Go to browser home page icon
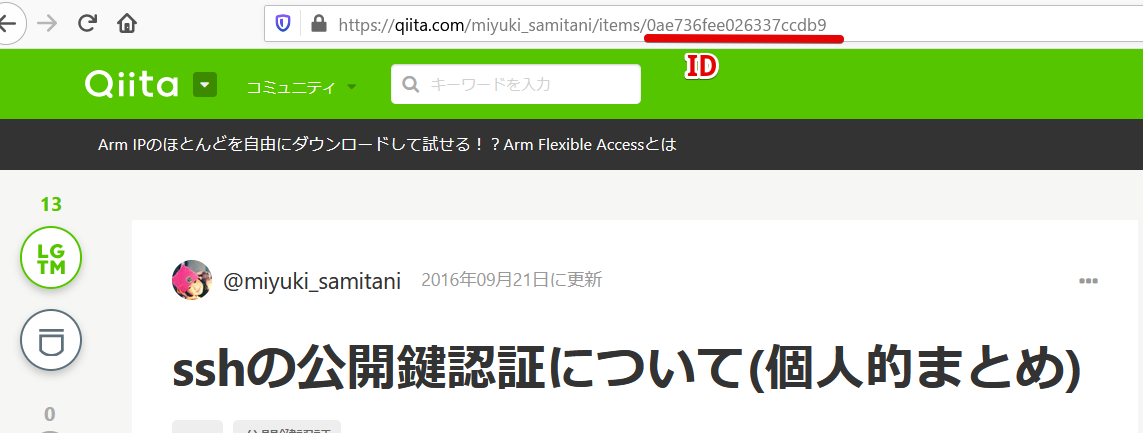Image resolution: width=1143 pixels, height=433 pixels. pos(127,24)
